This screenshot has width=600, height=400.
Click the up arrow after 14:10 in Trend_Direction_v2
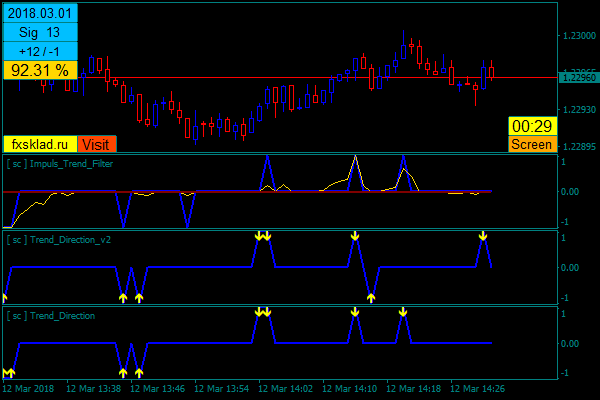[x=371, y=297]
